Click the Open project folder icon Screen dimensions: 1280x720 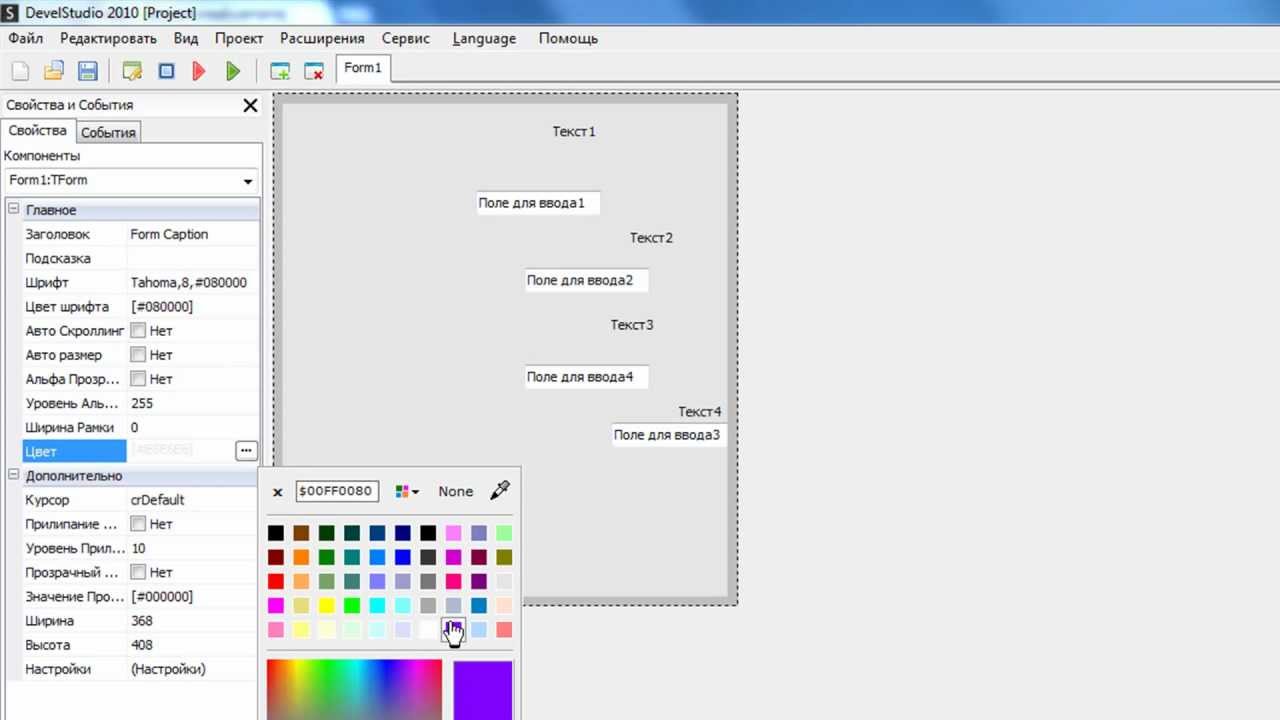point(54,71)
